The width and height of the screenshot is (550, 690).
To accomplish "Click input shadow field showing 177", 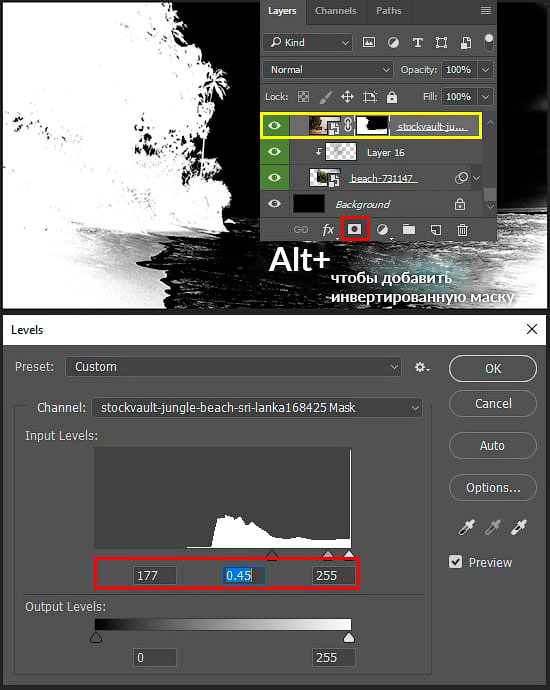I will tap(155, 575).
